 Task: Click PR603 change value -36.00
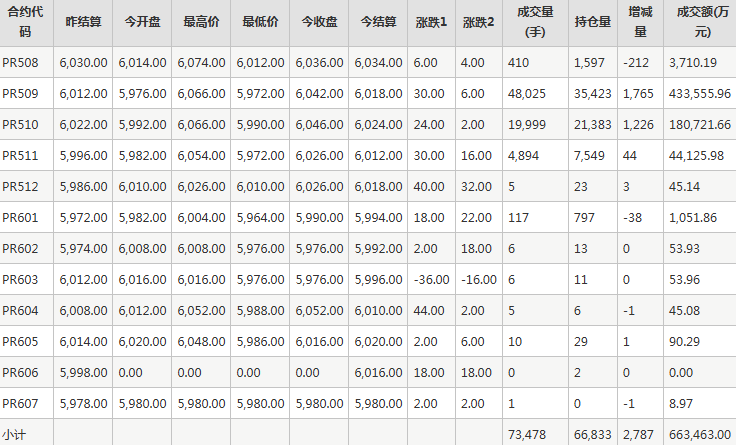431,279
